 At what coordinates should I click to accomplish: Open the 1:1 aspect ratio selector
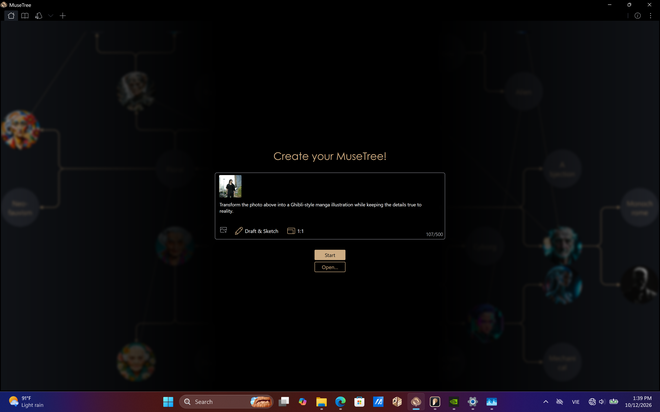(295, 231)
